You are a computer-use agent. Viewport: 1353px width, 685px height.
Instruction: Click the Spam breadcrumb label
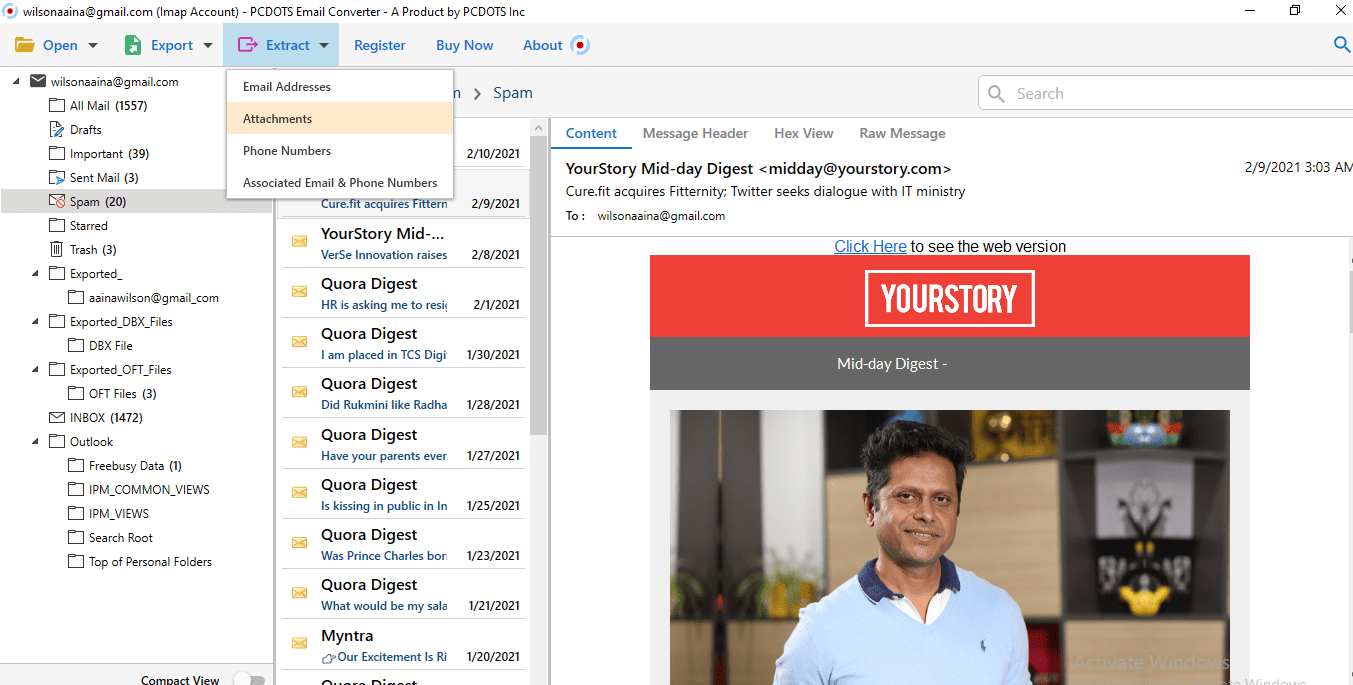(513, 93)
